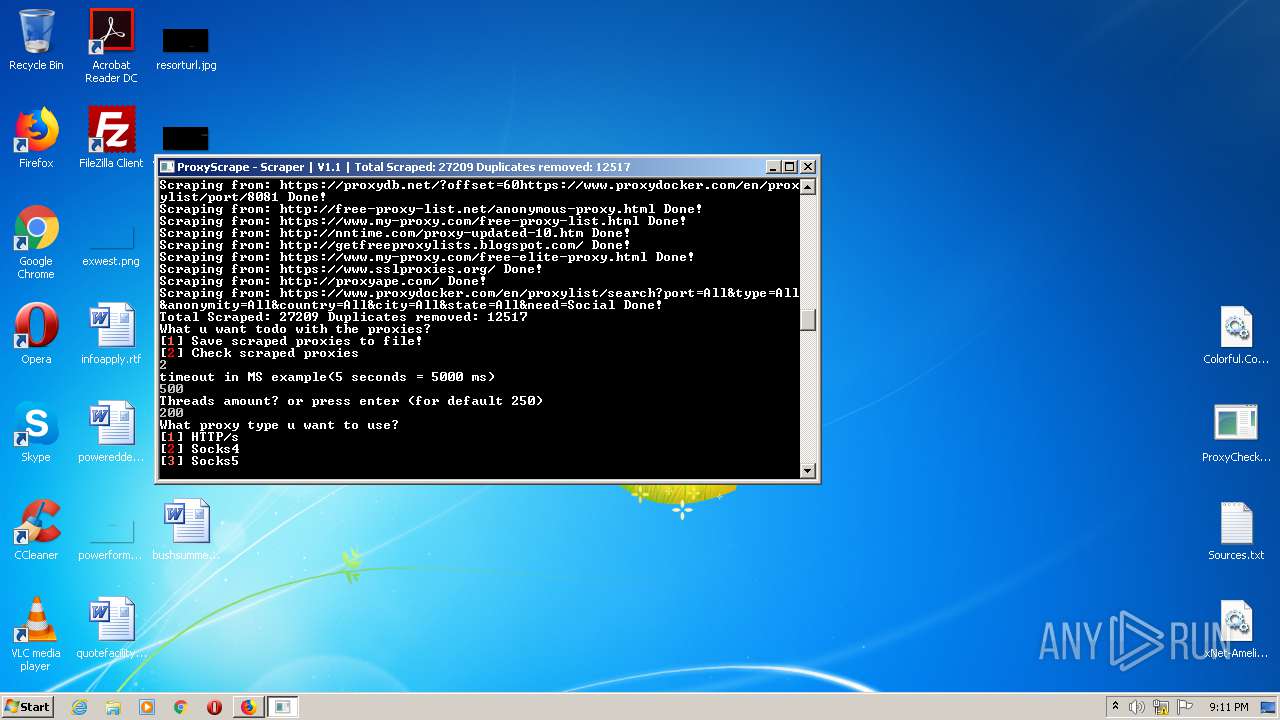Open the resorturl.jpg file on desktop
The width and height of the screenshot is (1280, 720).
click(x=186, y=48)
